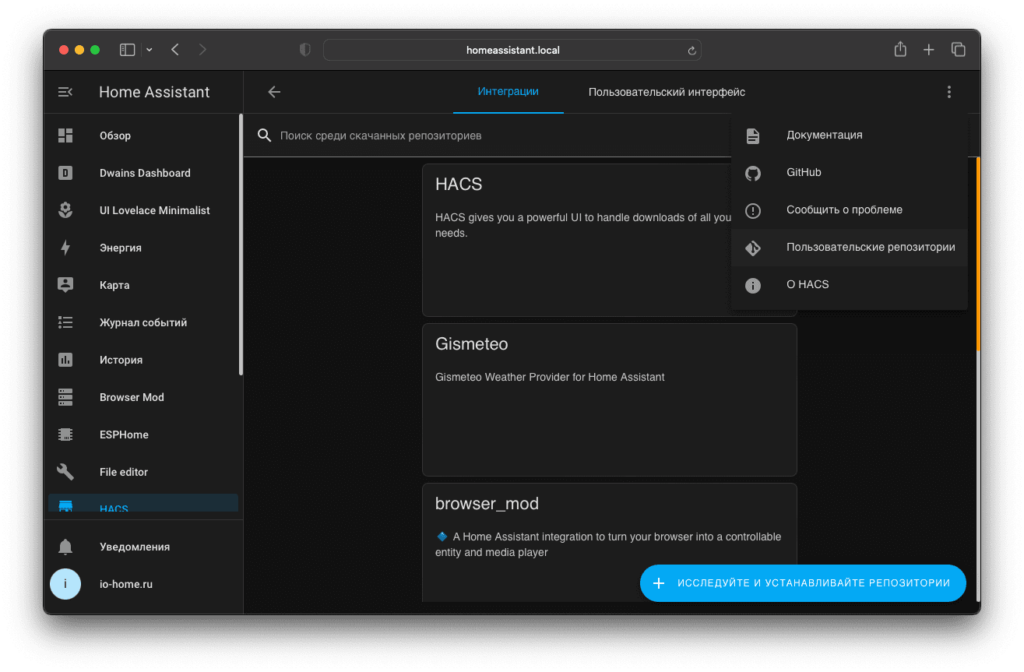The image size is (1024, 672).
Task: Click the О HACS info icon
Action: pyautogui.click(x=753, y=285)
